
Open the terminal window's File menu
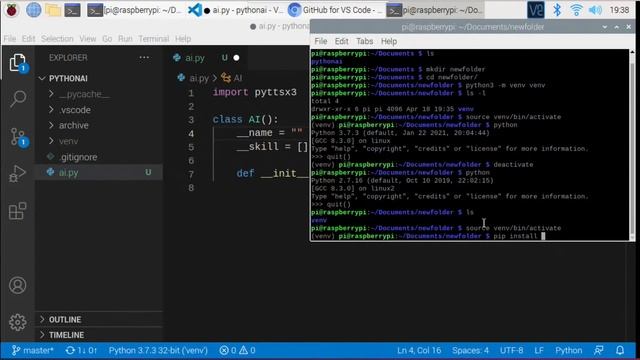tap(320, 41)
